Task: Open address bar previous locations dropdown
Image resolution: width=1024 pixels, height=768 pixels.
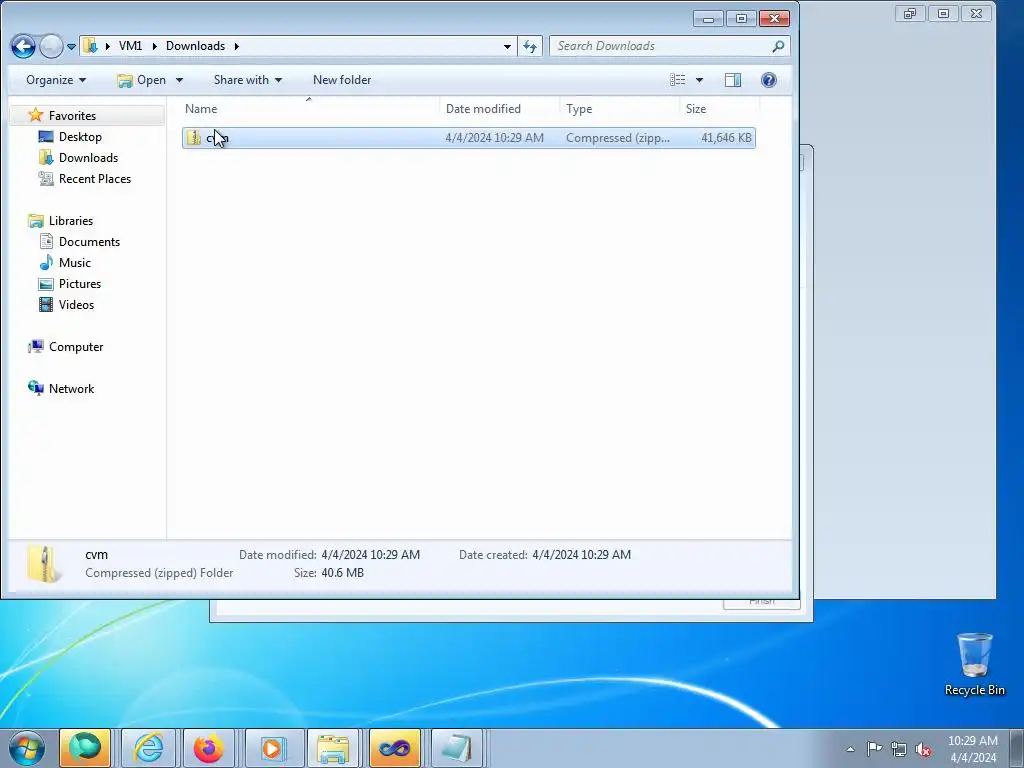Action: [x=507, y=46]
